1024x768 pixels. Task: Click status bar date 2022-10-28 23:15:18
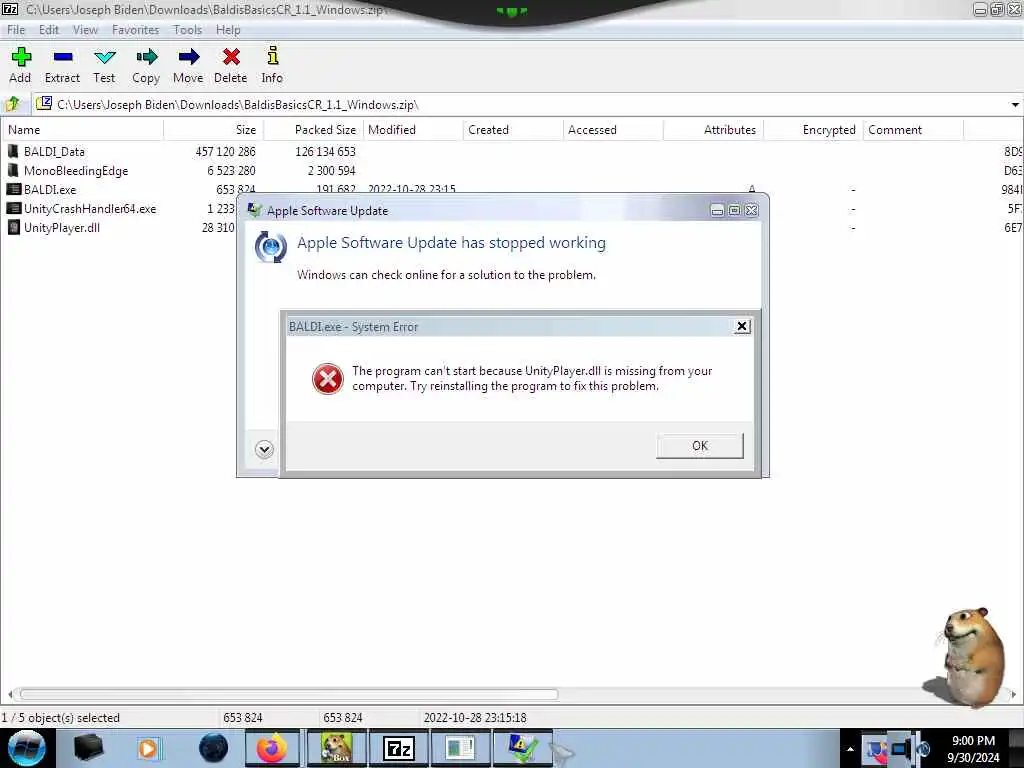click(x=475, y=718)
